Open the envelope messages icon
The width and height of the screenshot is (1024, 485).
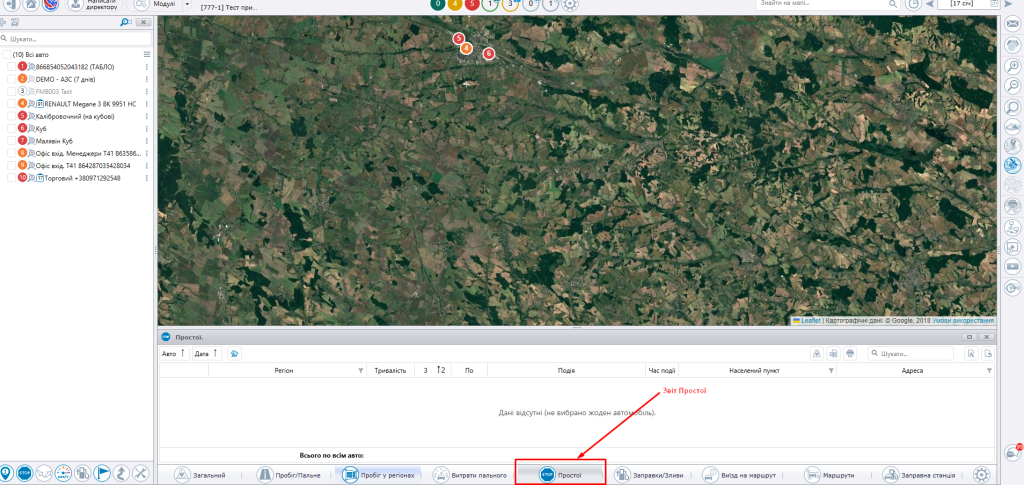click(x=1012, y=25)
